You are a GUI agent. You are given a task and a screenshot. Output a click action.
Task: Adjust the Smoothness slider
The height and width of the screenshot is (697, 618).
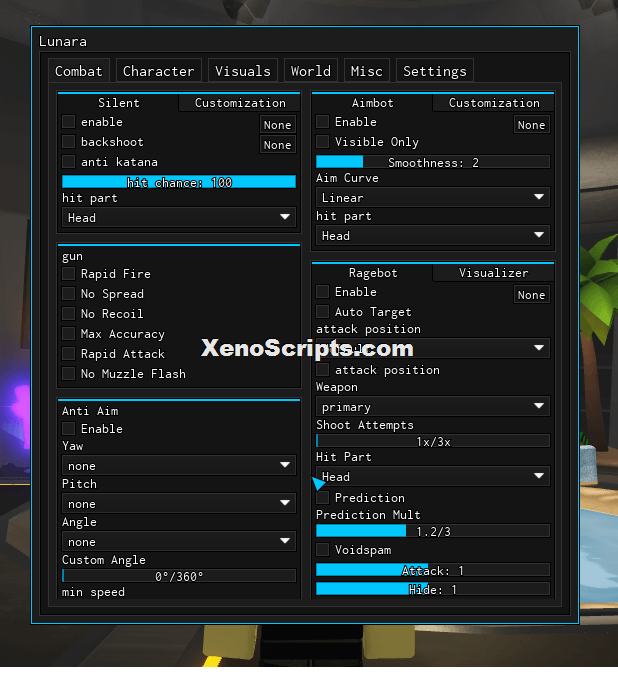click(433, 162)
